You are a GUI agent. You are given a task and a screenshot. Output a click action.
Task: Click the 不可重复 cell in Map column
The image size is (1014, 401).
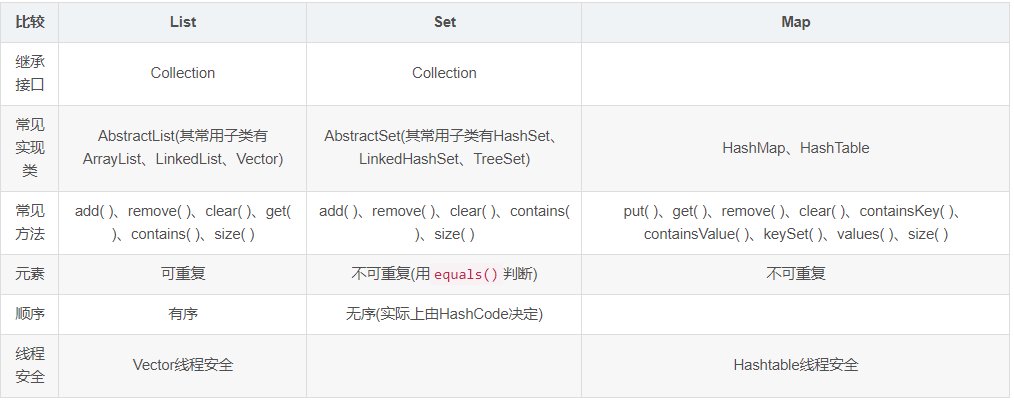point(795,273)
